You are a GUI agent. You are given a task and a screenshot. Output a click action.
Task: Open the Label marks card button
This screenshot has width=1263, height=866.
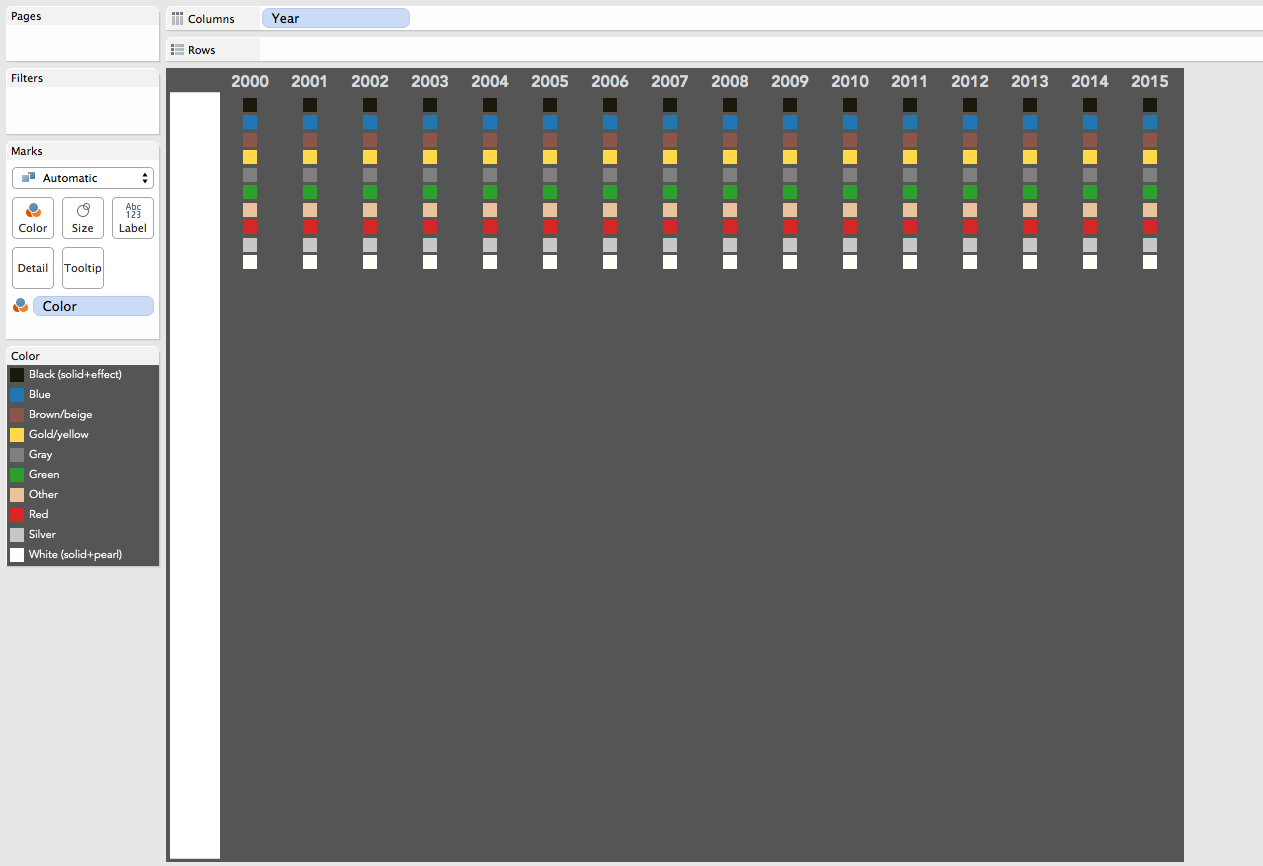click(133, 218)
